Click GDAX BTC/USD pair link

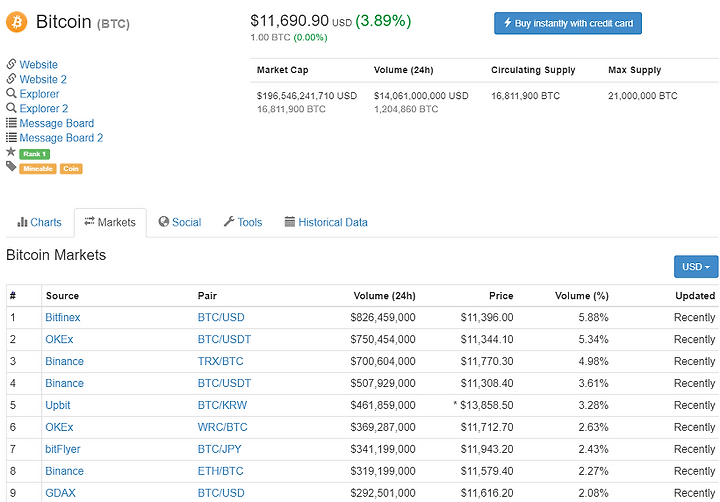point(221,493)
